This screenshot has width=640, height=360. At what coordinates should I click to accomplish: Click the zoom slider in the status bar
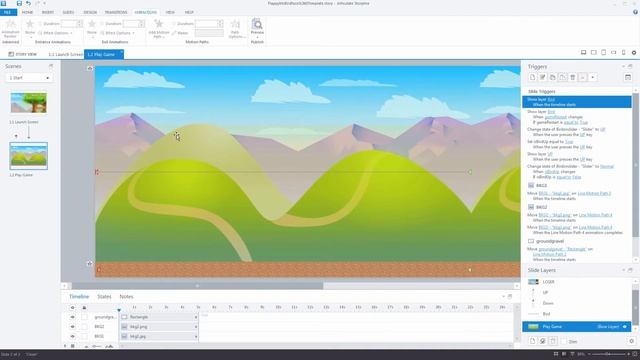(x=609, y=354)
